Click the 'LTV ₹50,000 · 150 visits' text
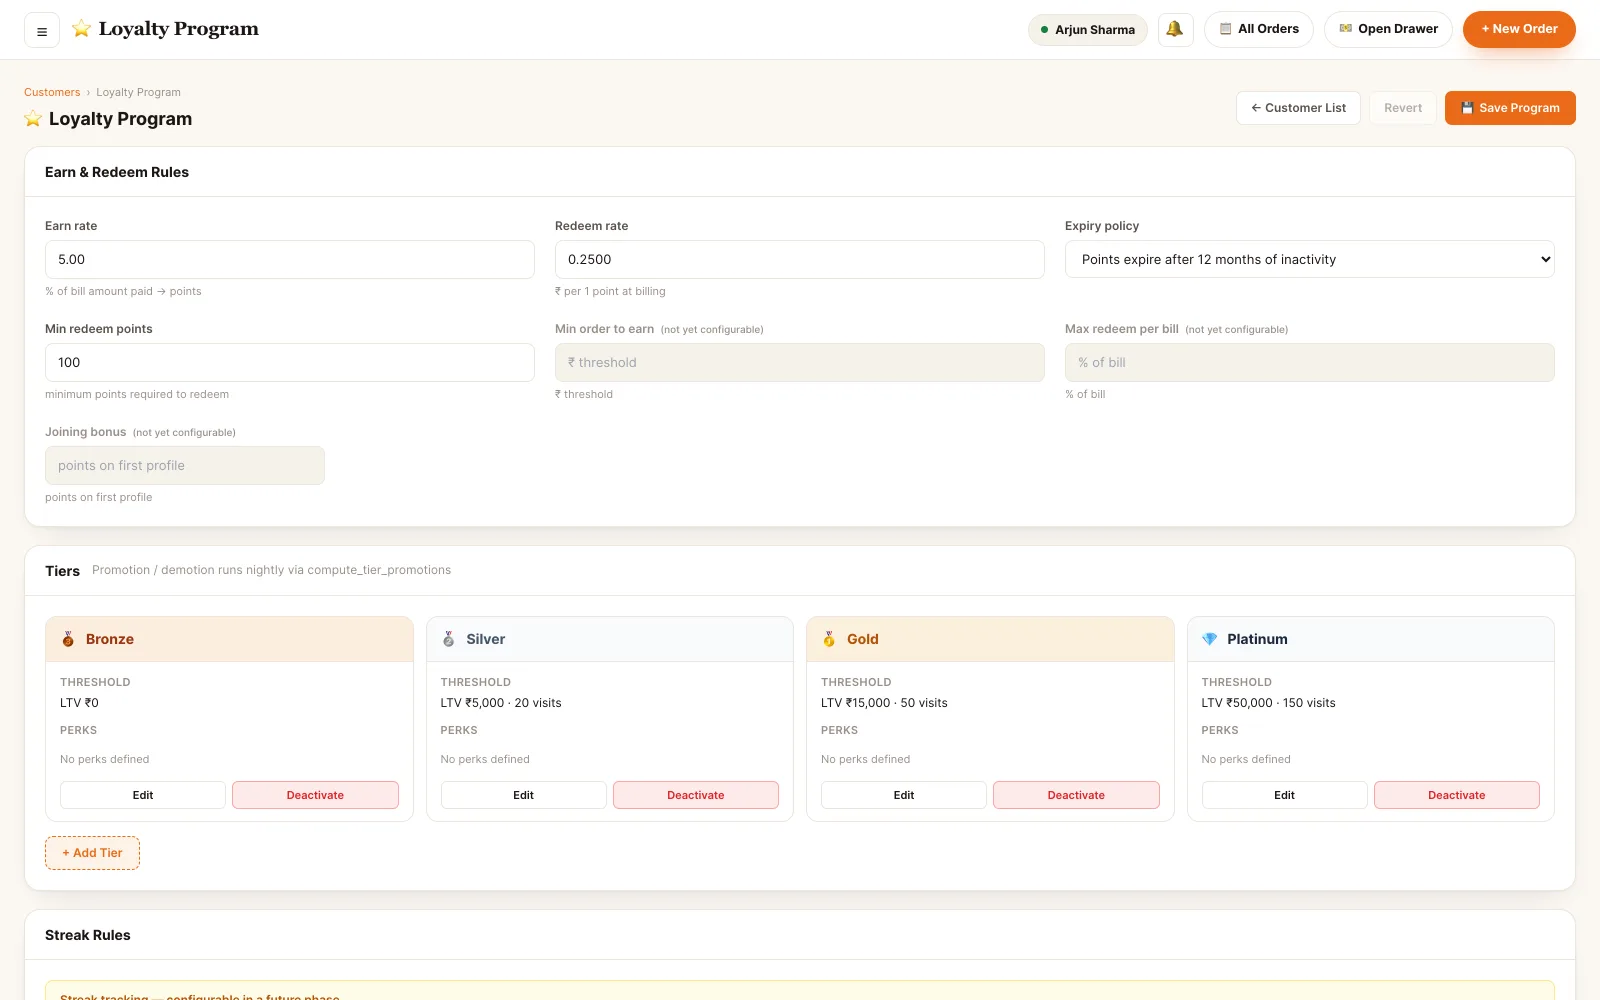This screenshot has height=1000, width=1600. 1268,703
